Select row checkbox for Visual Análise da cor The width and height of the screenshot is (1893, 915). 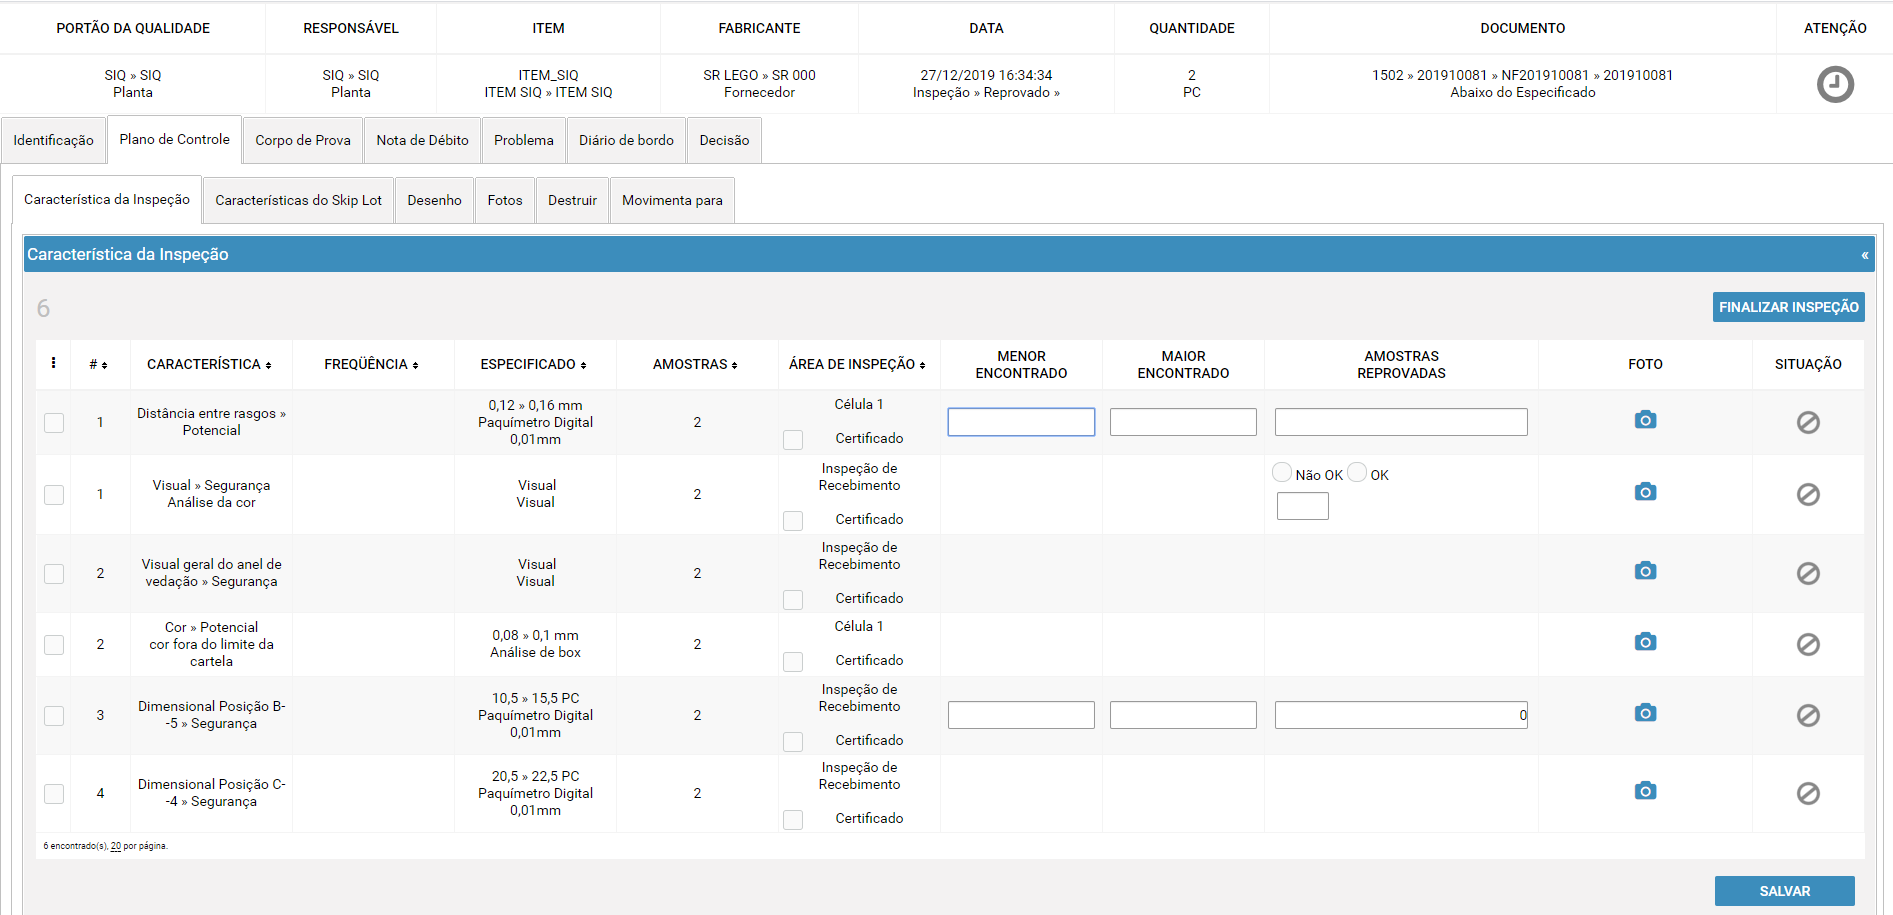pos(54,495)
